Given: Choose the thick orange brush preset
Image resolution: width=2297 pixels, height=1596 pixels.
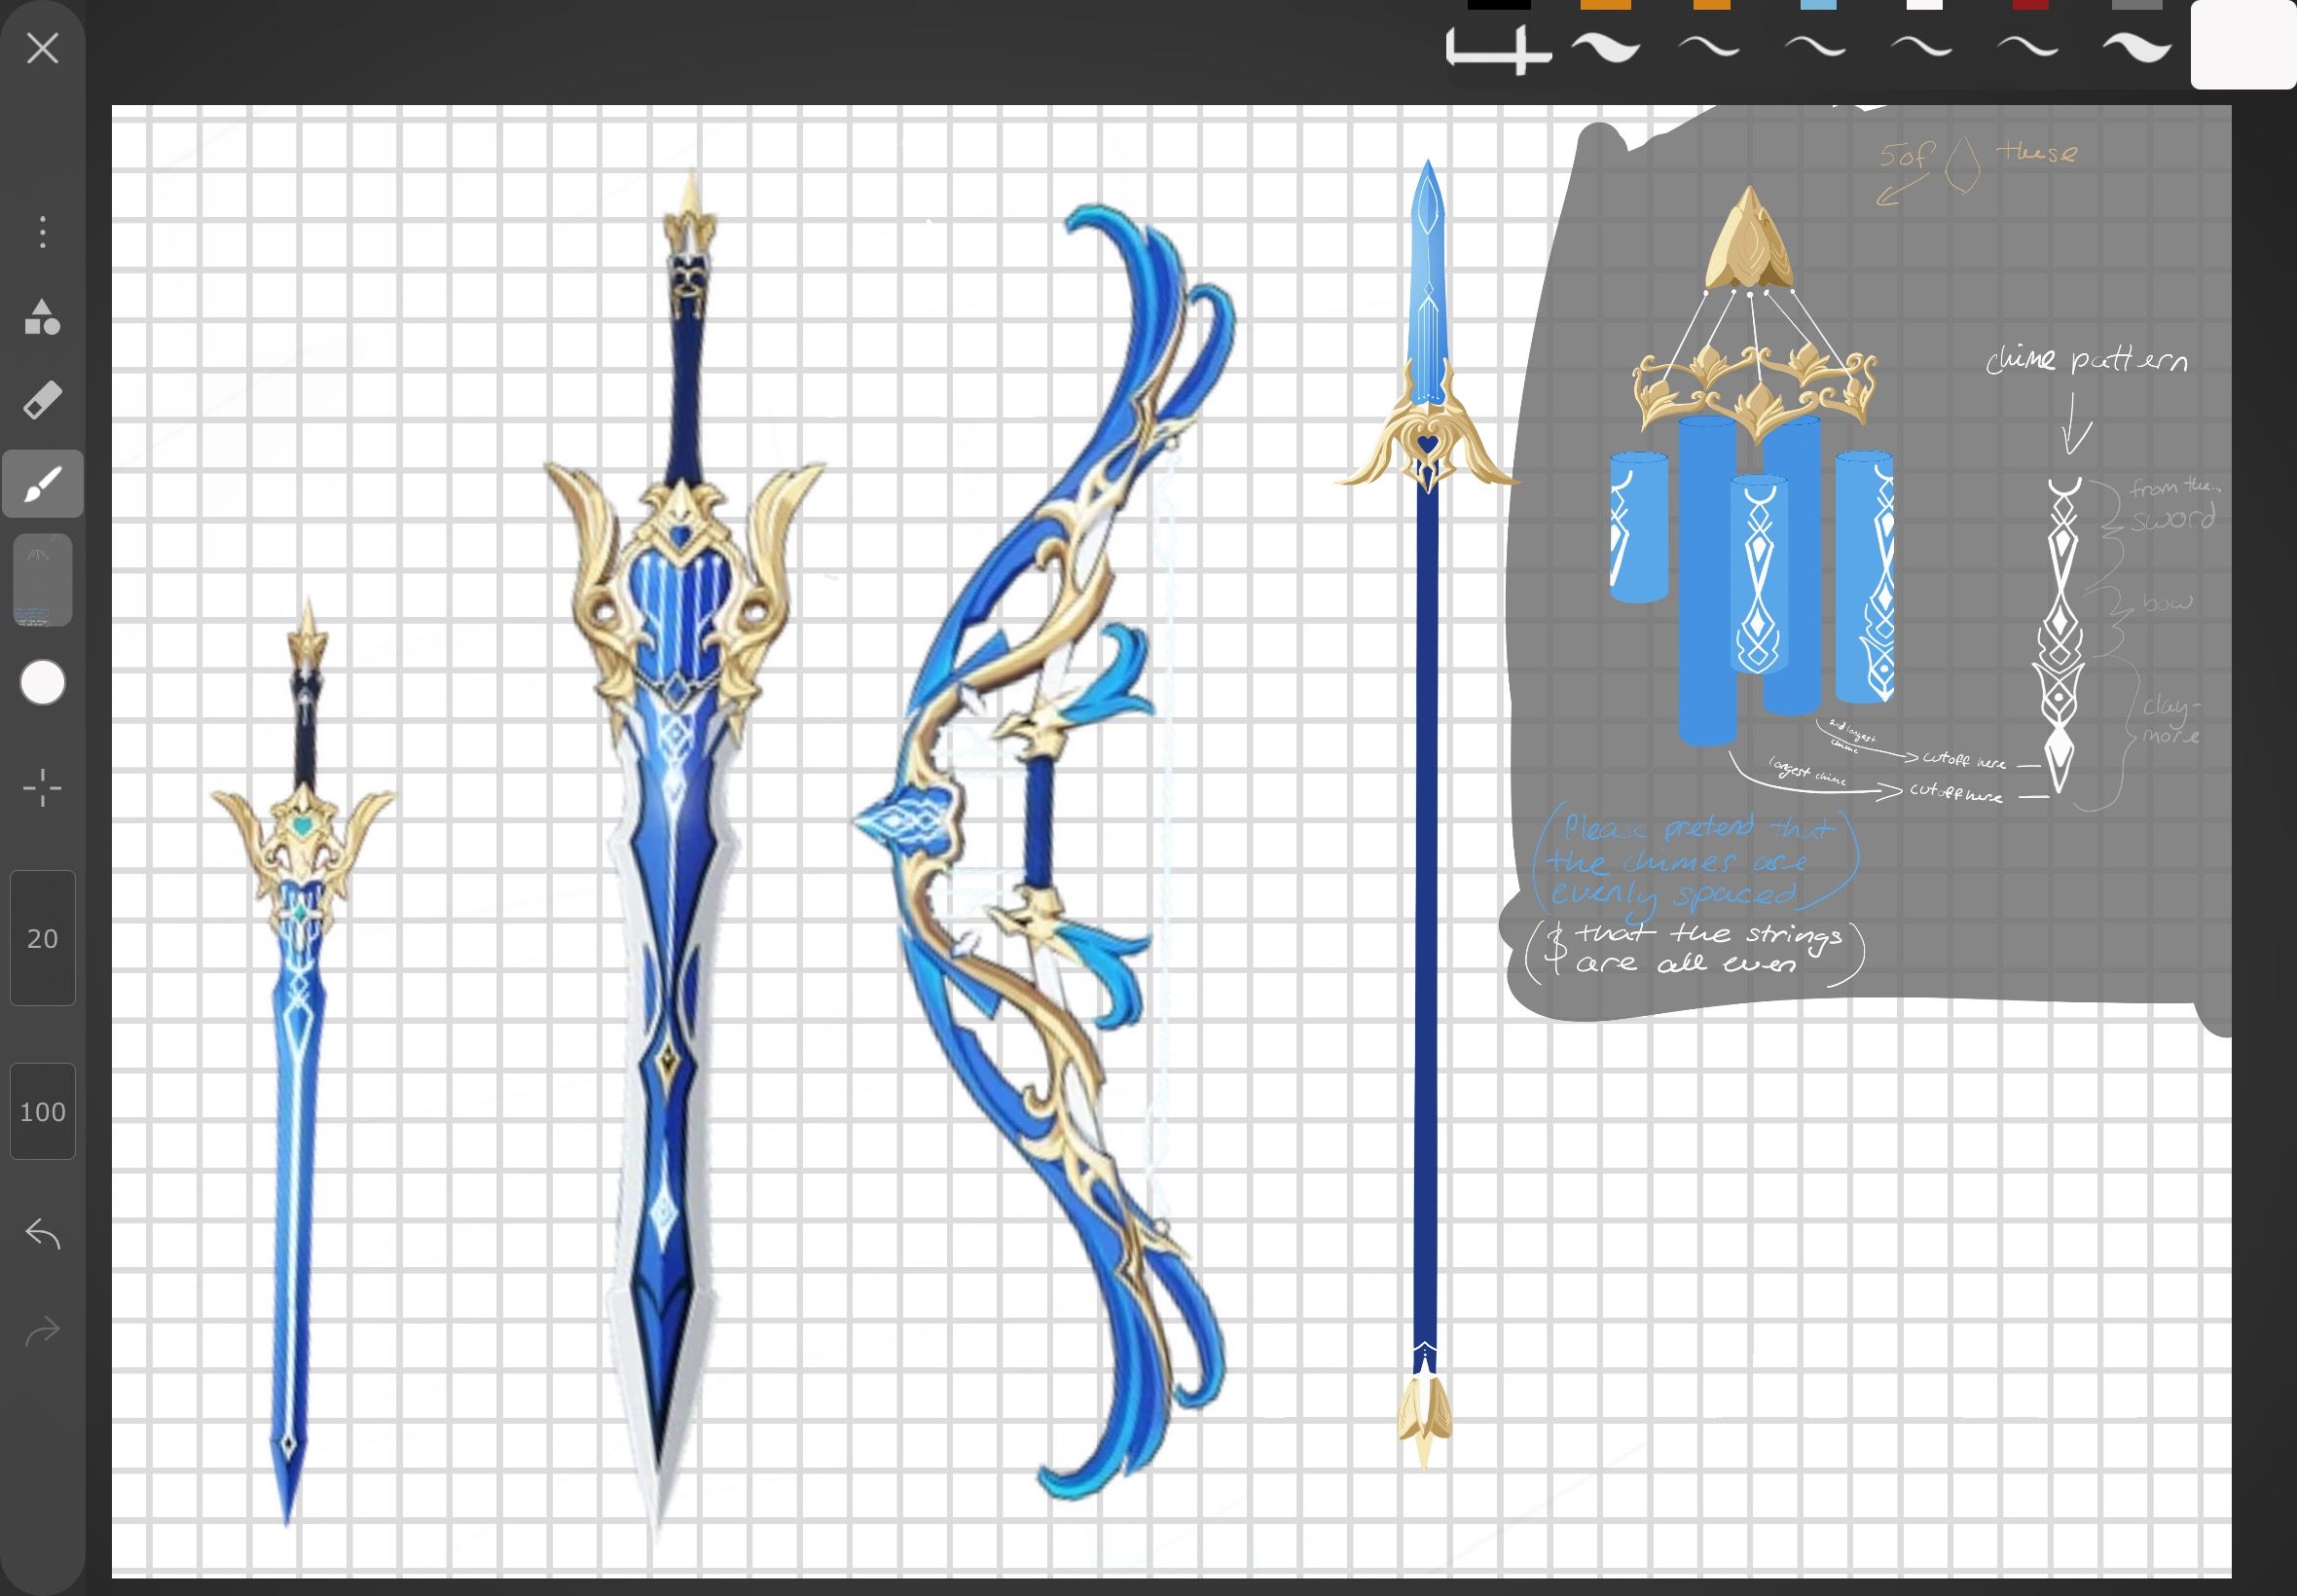Looking at the screenshot, I should [1605, 45].
